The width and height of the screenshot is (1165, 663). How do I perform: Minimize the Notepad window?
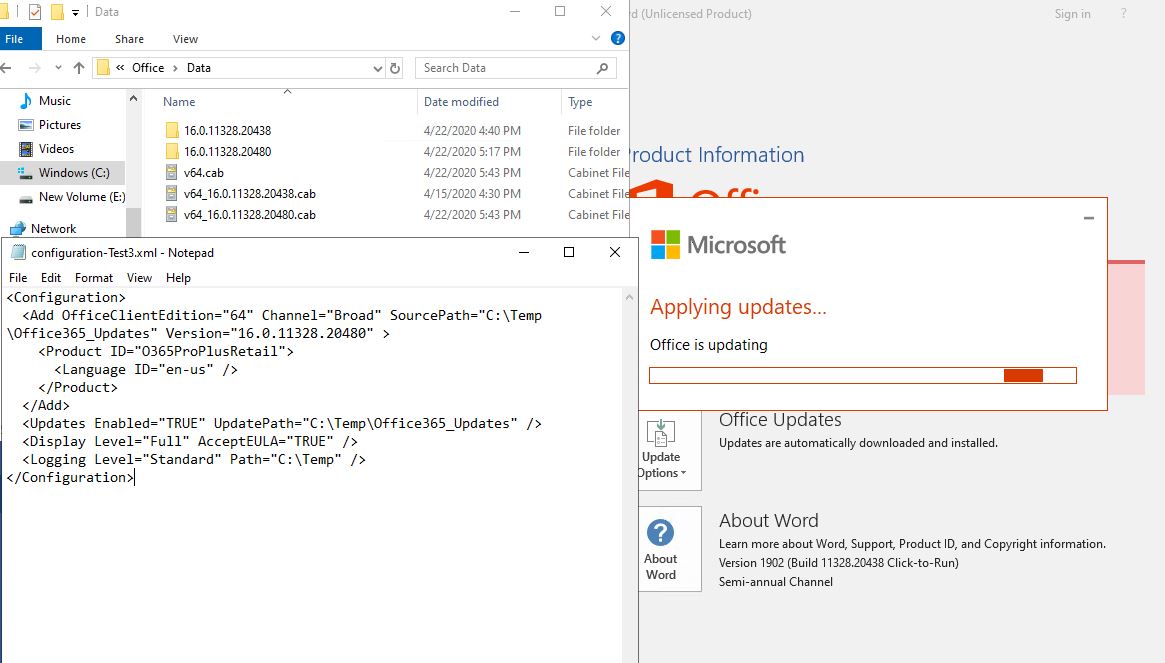(x=524, y=252)
